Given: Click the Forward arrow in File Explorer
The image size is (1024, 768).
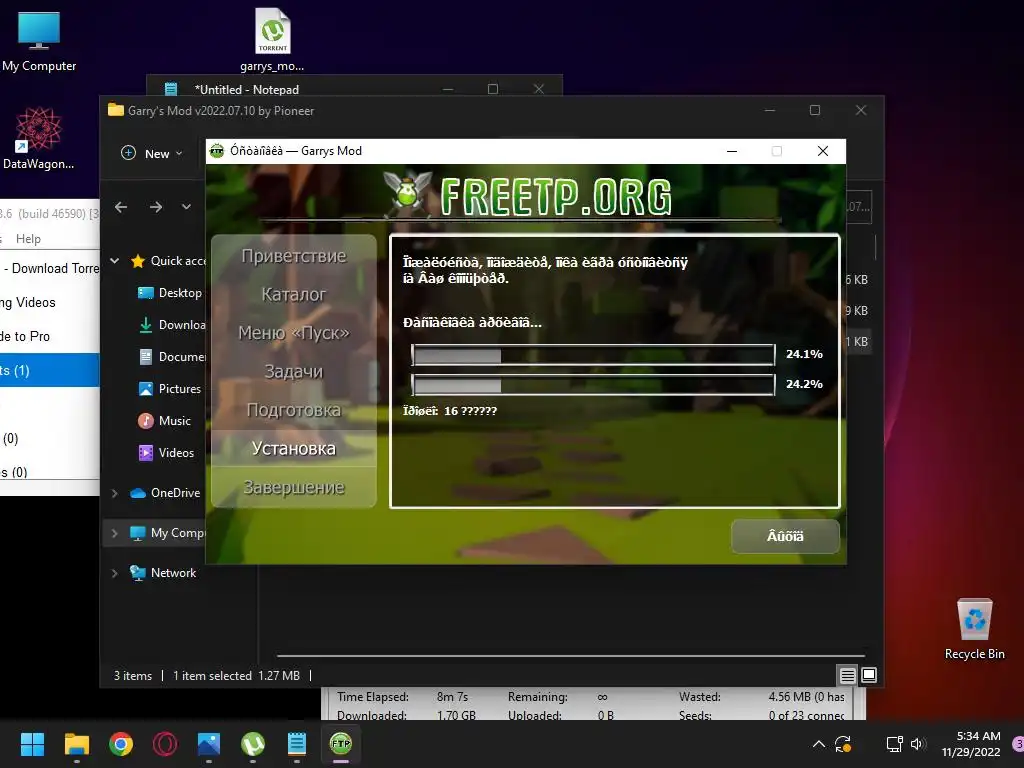Looking at the screenshot, I should tap(155, 207).
